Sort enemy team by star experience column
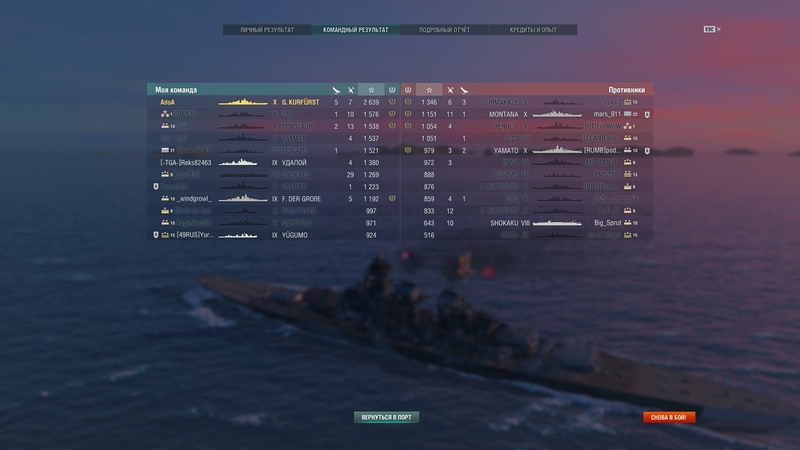Screen dimensions: 800x450 click(429, 90)
